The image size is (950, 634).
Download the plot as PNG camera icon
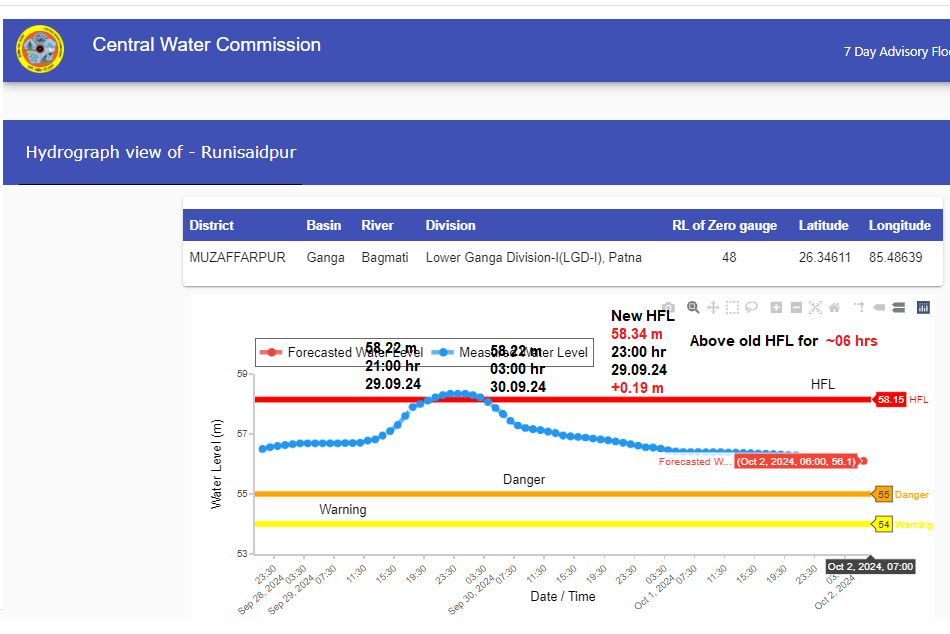click(x=669, y=308)
